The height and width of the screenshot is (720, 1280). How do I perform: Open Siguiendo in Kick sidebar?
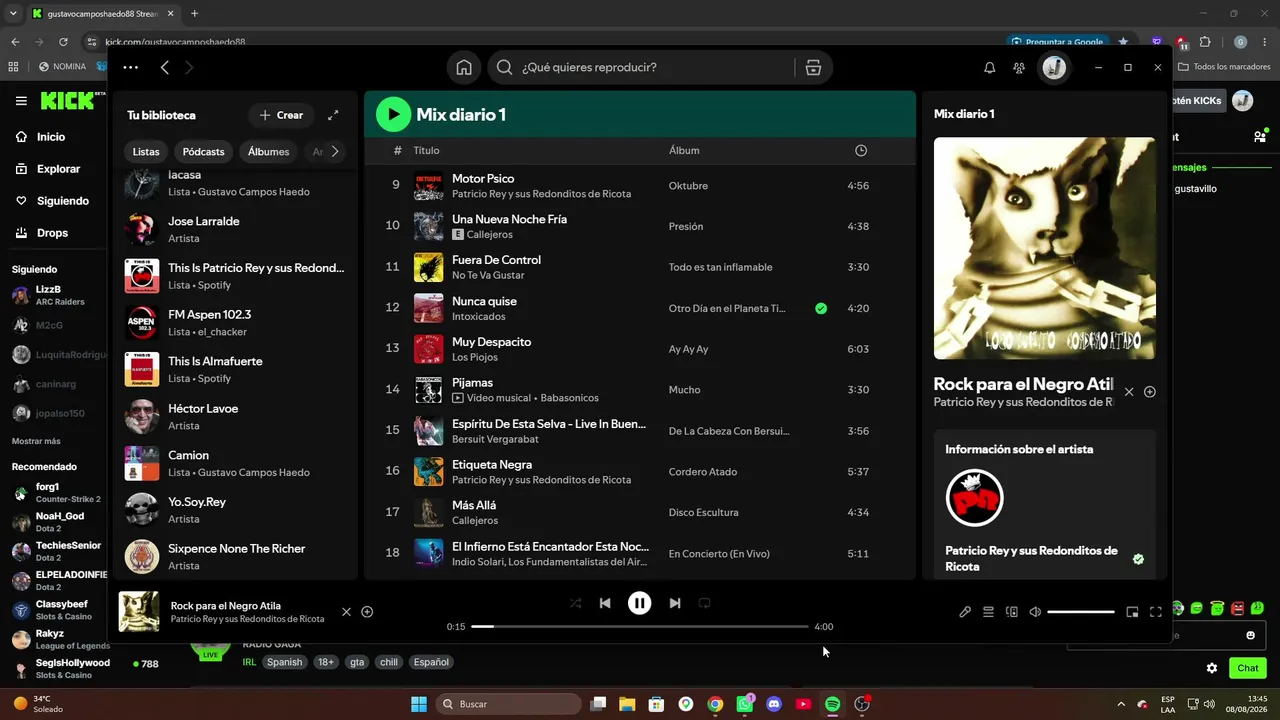[63, 201]
